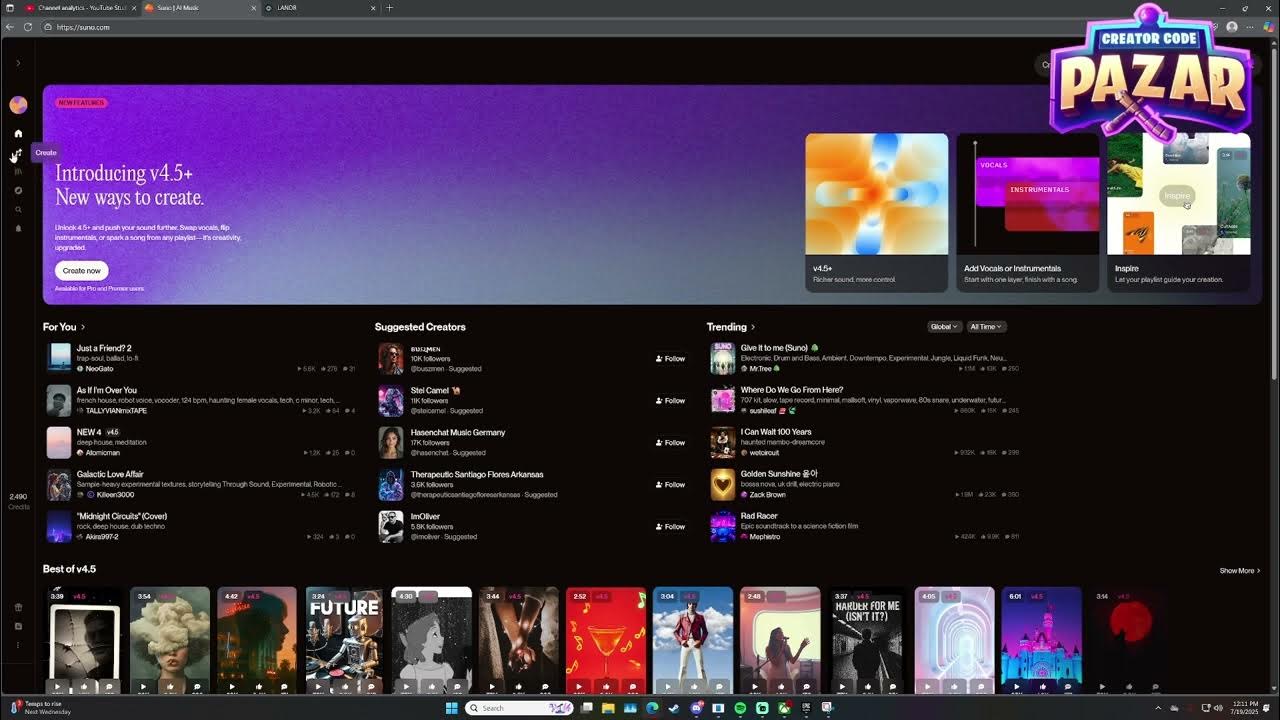Follow Hasenchat Music Germany
Viewport: 1280px width, 720px height.
click(671, 442)
